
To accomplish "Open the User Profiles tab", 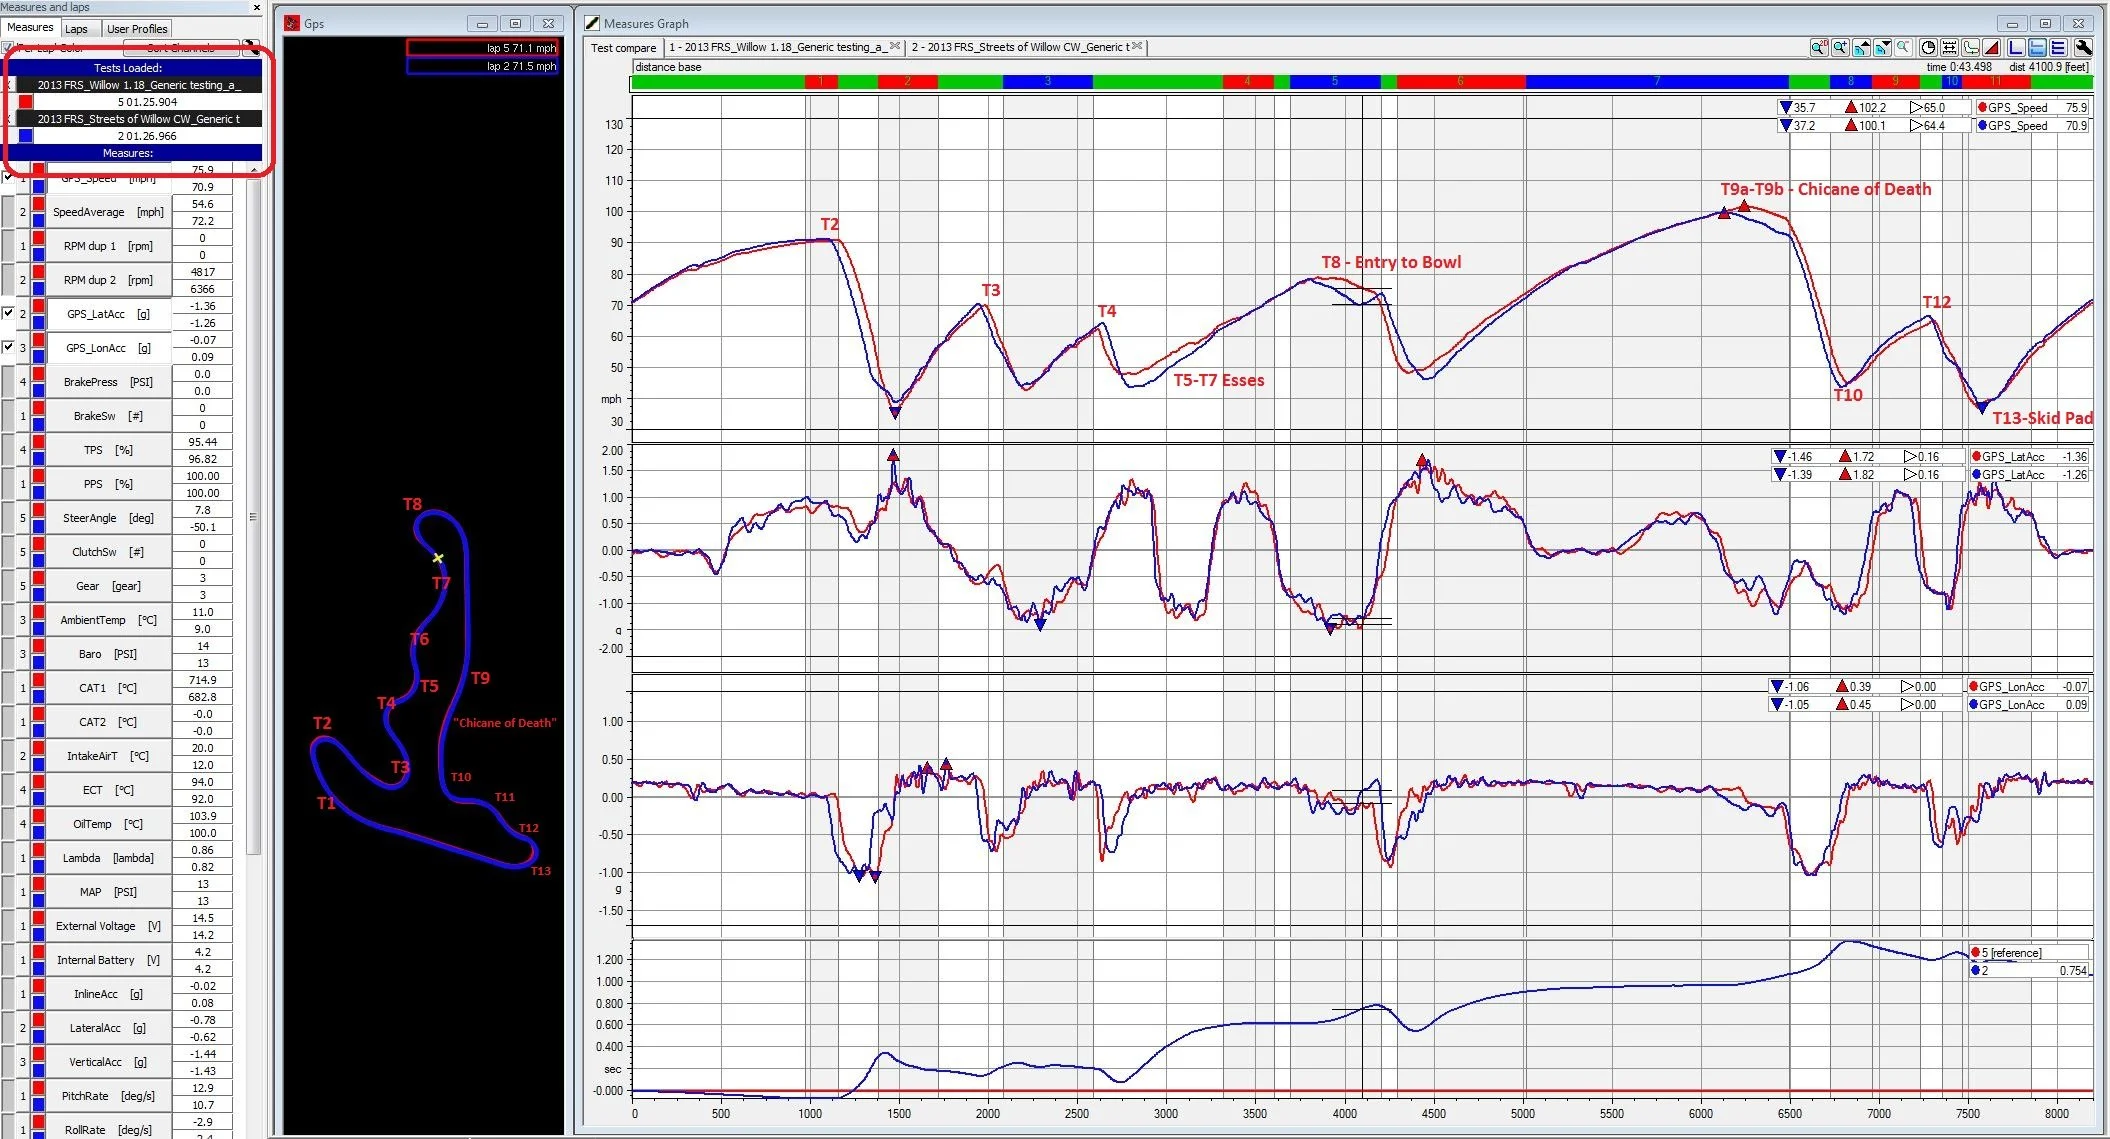I will pyautogui.click(x=137, y=29).
